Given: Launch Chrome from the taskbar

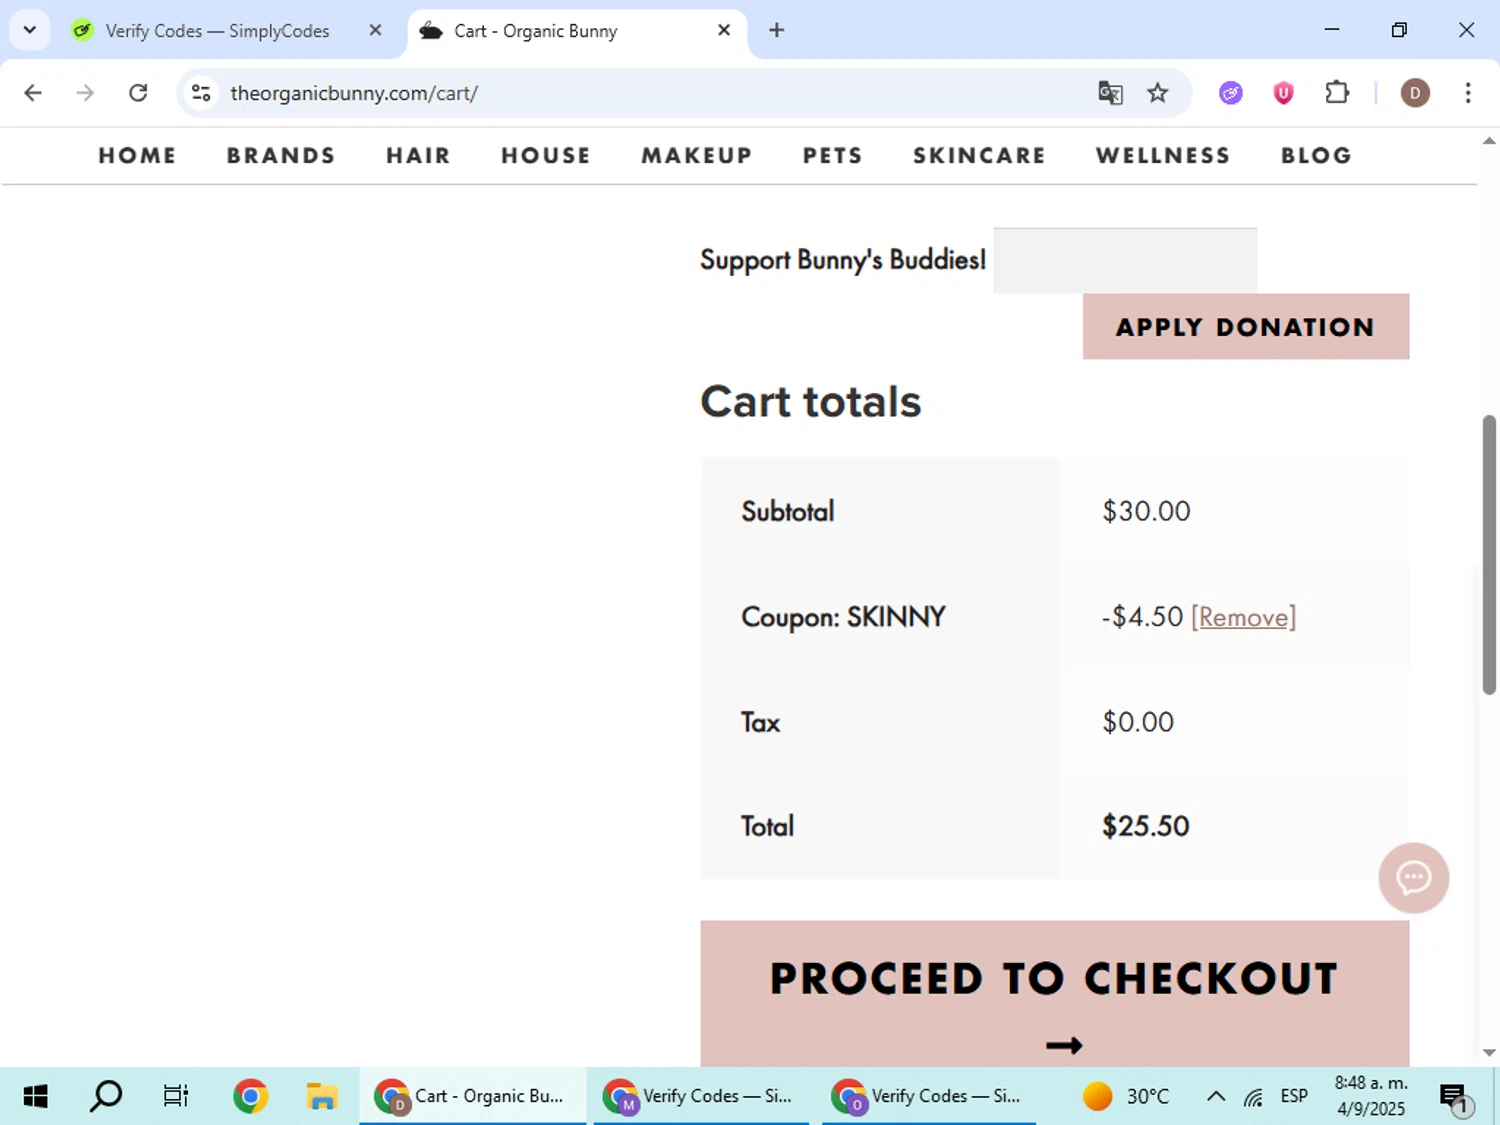Looking at the screenshot, I should pyautogui.click(x=250, y=1096).
